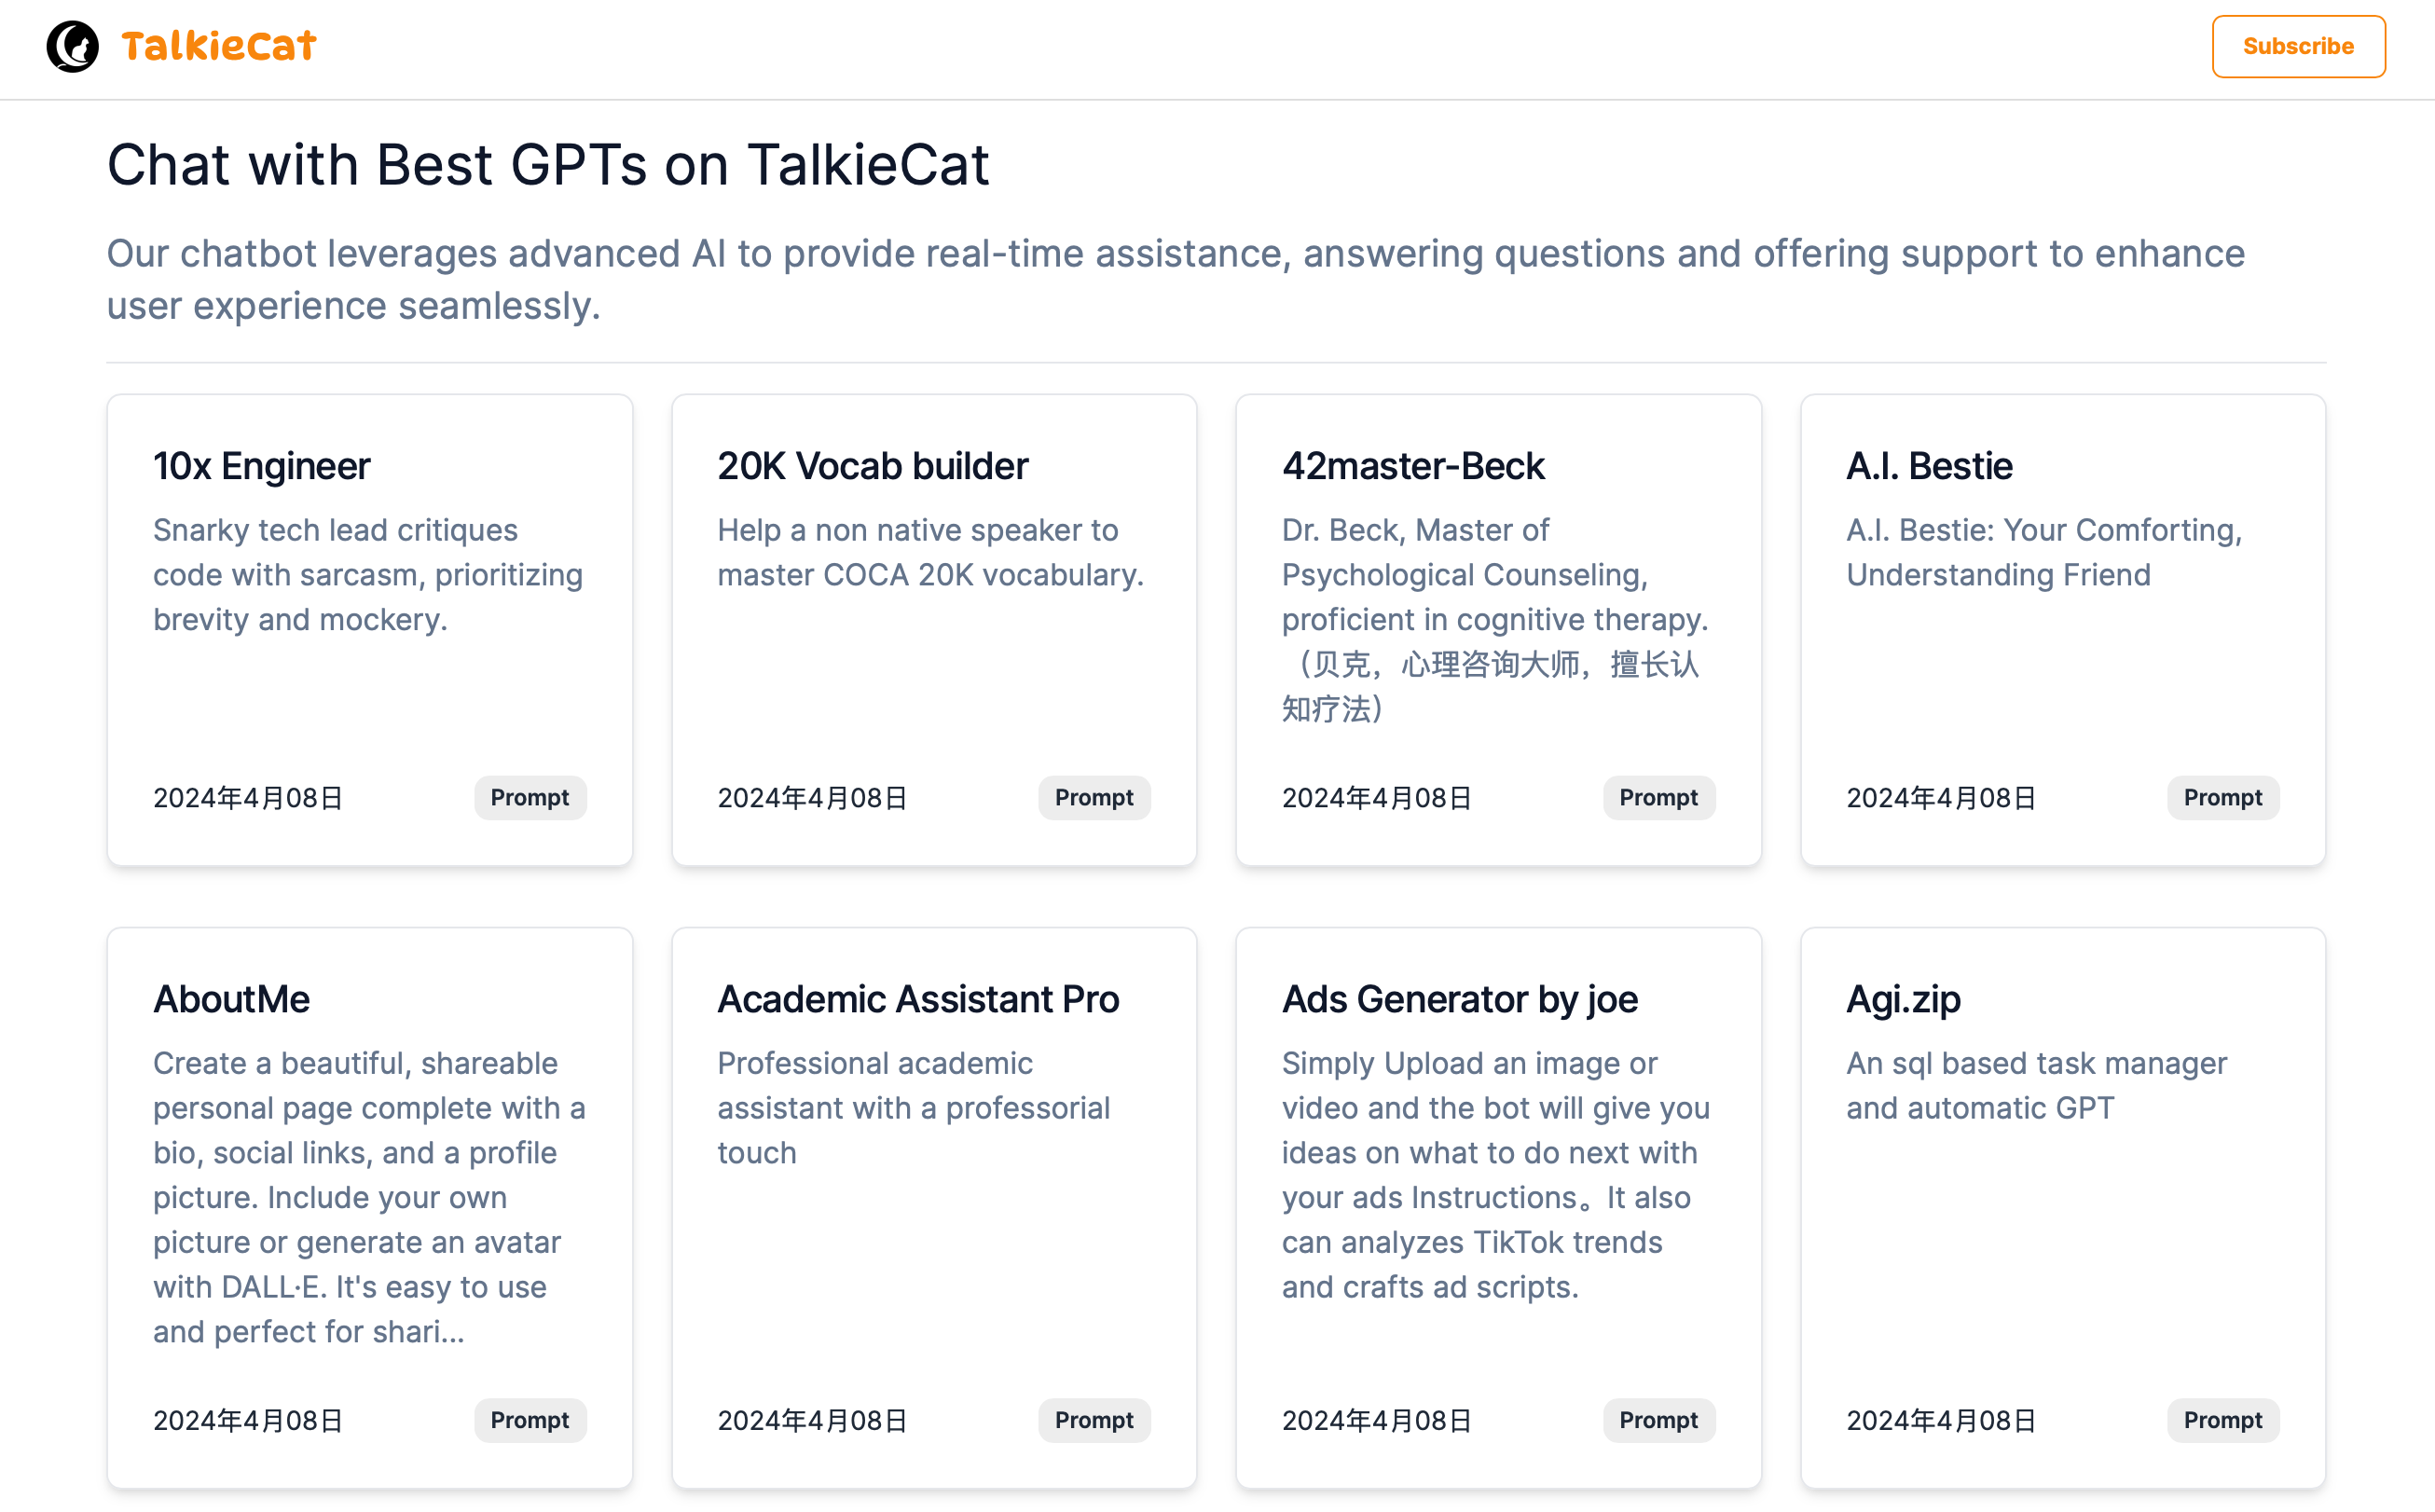The image size is (2435, 1512).
Task: Select the AboutMe card title
Action: pos(231,999)
